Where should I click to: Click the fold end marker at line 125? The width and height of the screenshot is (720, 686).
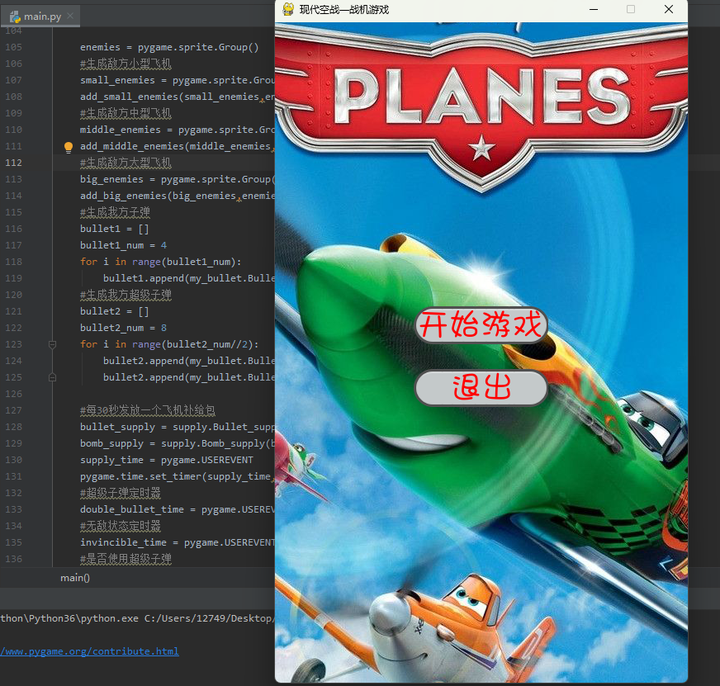(52, 377)
